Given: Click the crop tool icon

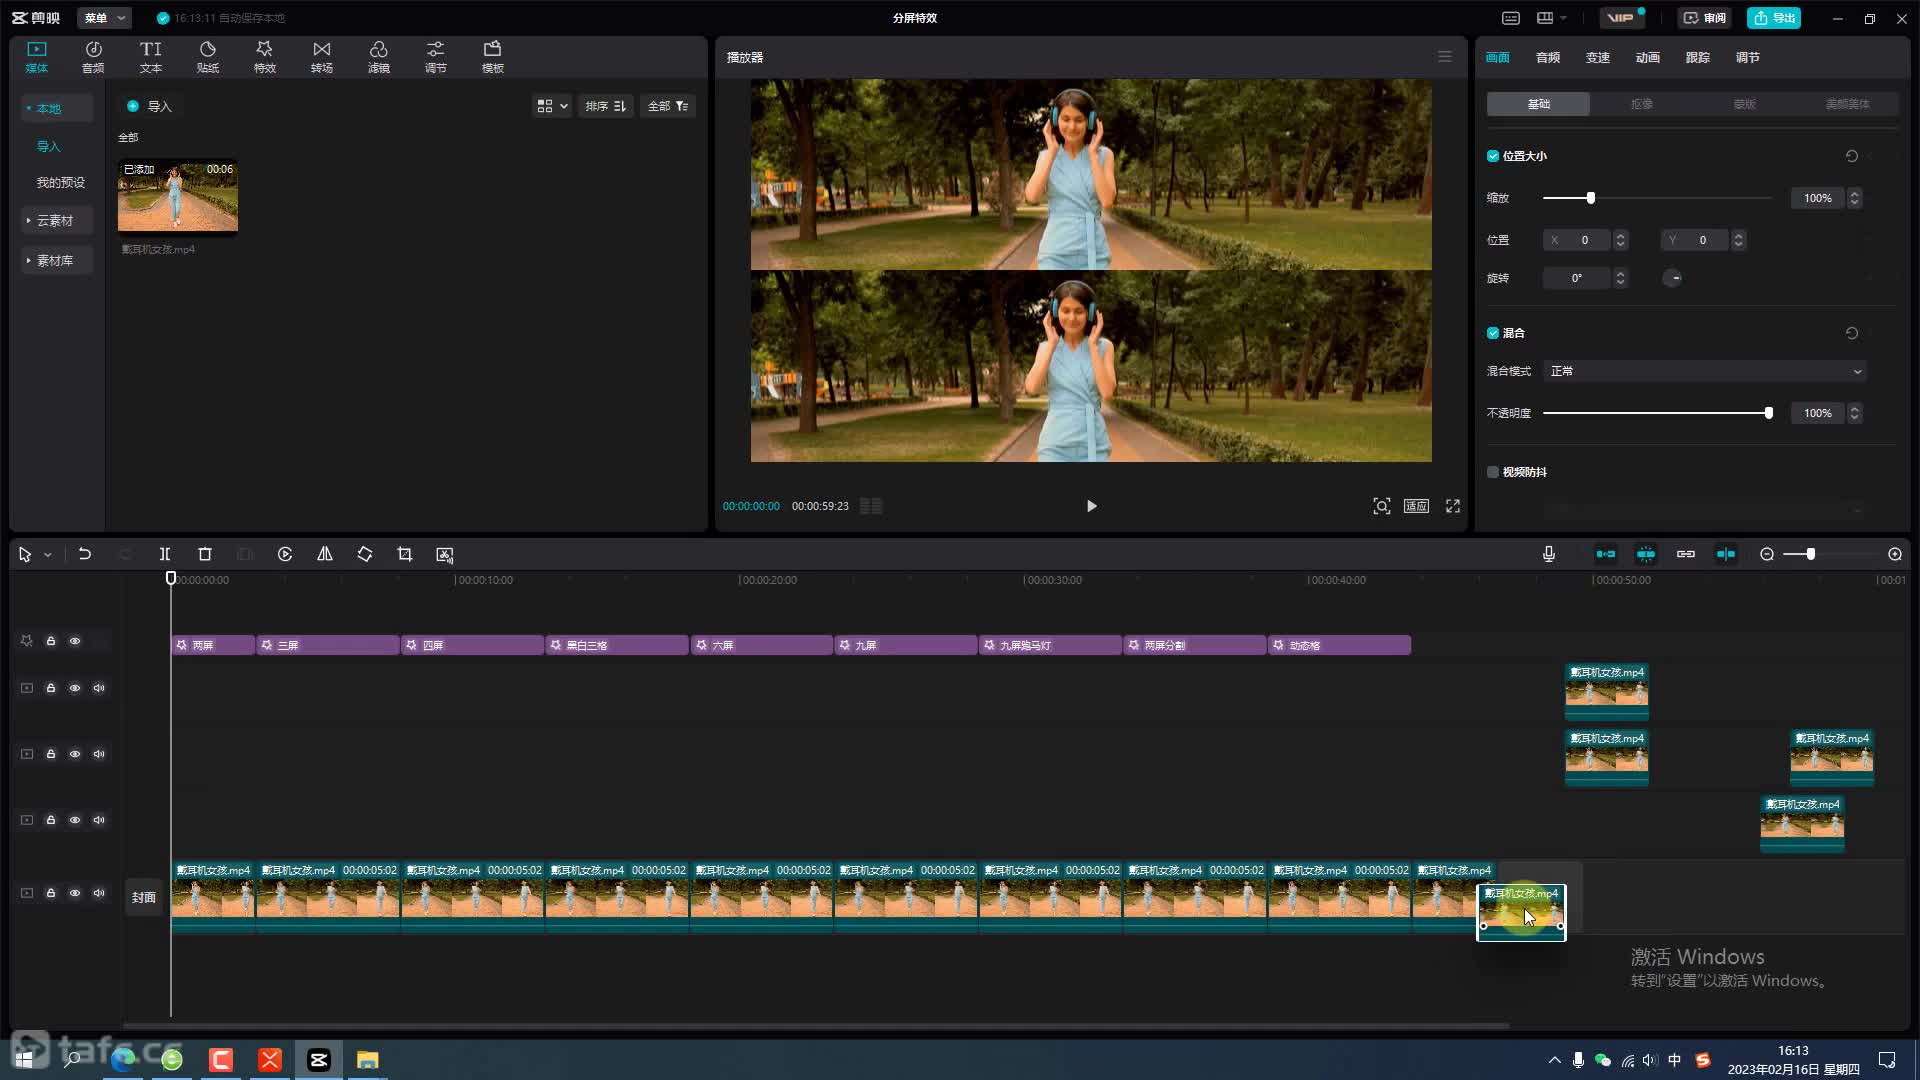Looking at the screenshot, I should coord(405,554).
